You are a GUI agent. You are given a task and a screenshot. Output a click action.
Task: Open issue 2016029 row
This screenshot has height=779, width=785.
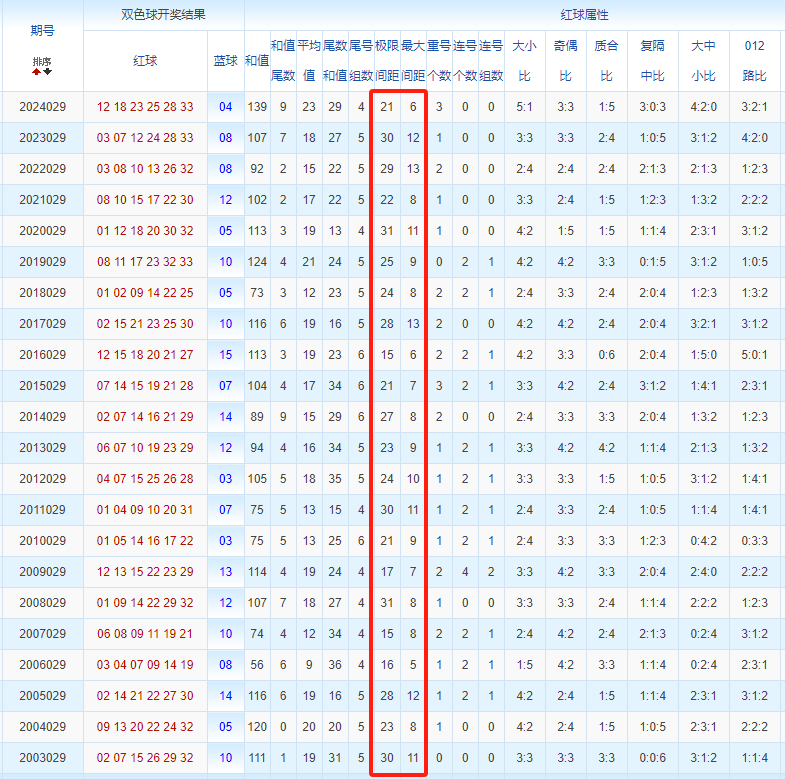click(42, 355)
